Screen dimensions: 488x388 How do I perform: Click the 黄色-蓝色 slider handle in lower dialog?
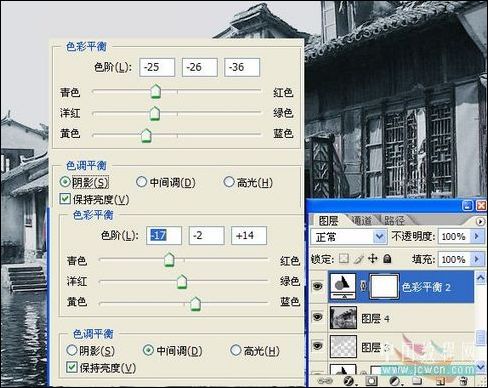tap(195, 304)
